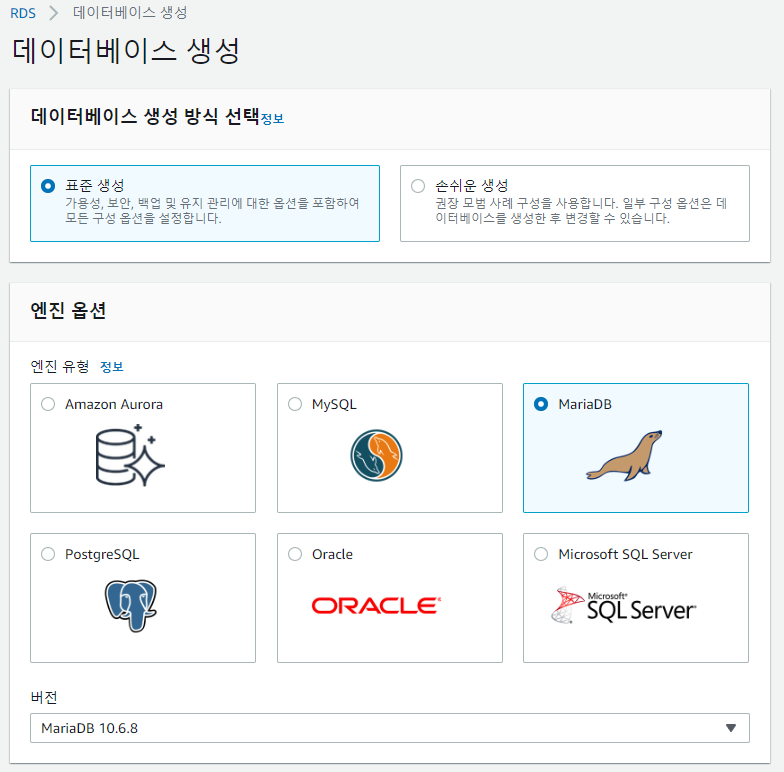The height and width of the screenshot is (772, 784).
Task: Choose the PostgreSQL engine radio
Action: (48, 554)
